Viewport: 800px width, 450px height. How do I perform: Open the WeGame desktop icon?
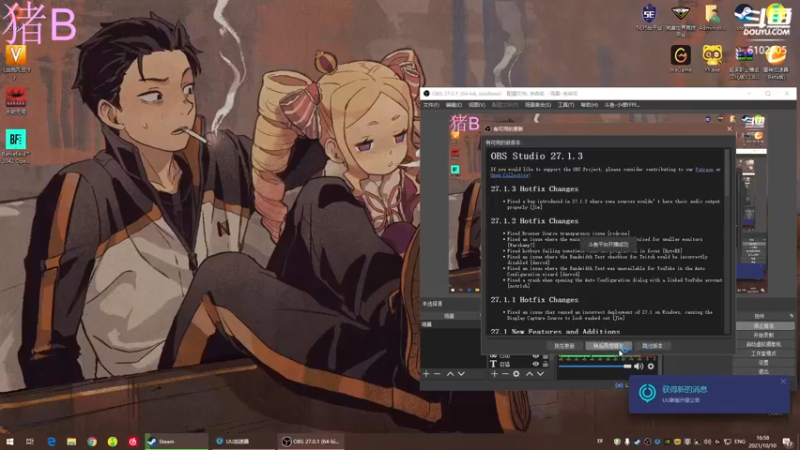pyautogui.click(x=681, y=59)
